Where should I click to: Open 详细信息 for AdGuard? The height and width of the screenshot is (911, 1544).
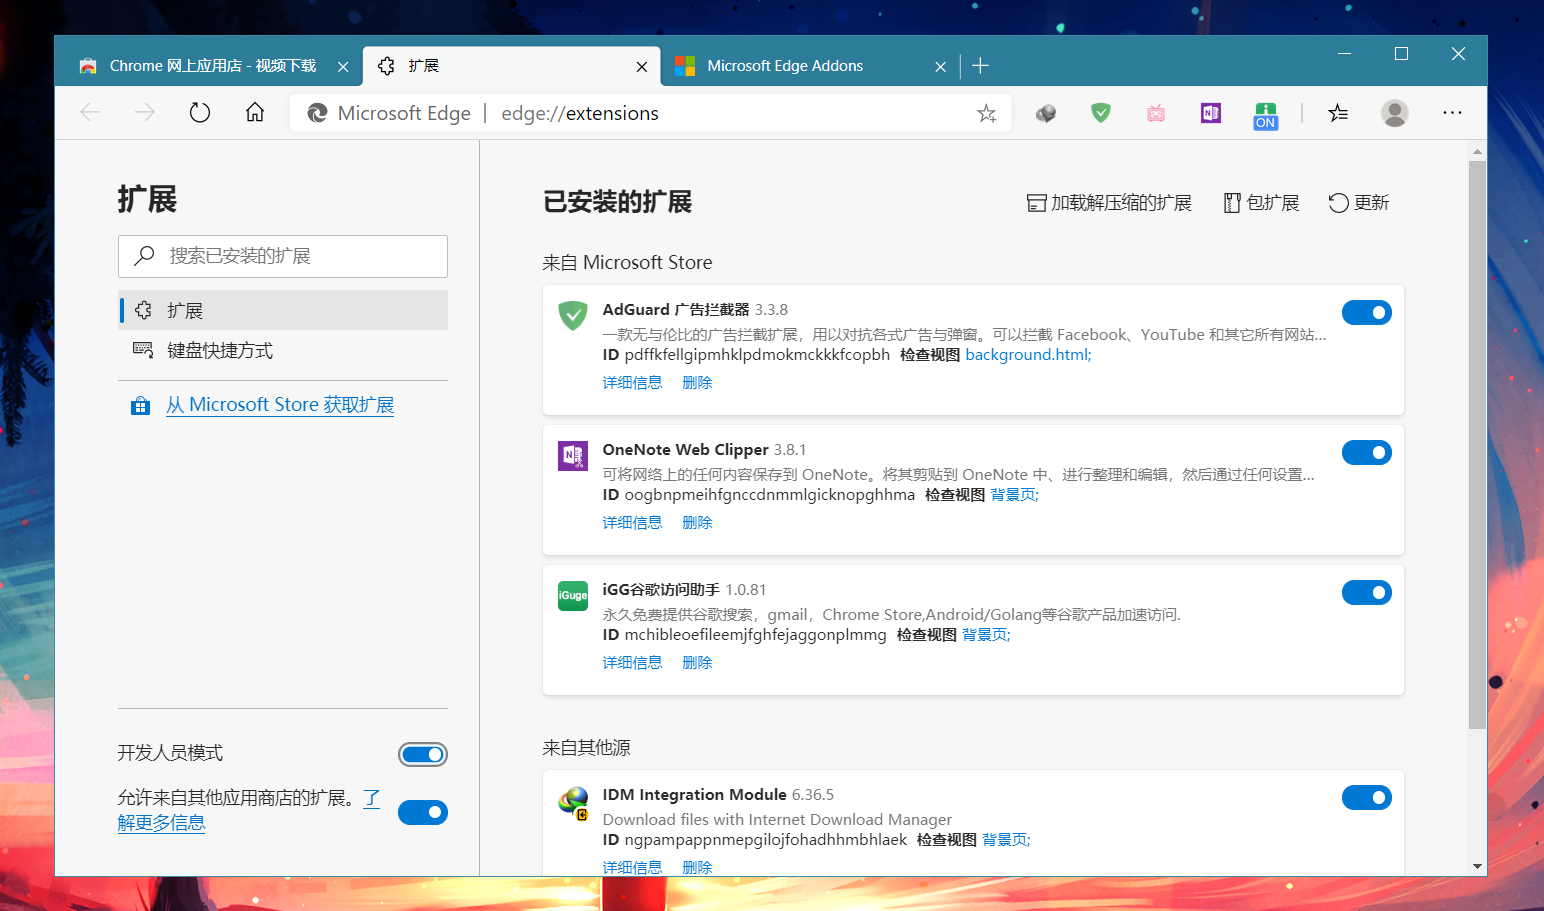point(632,383)
